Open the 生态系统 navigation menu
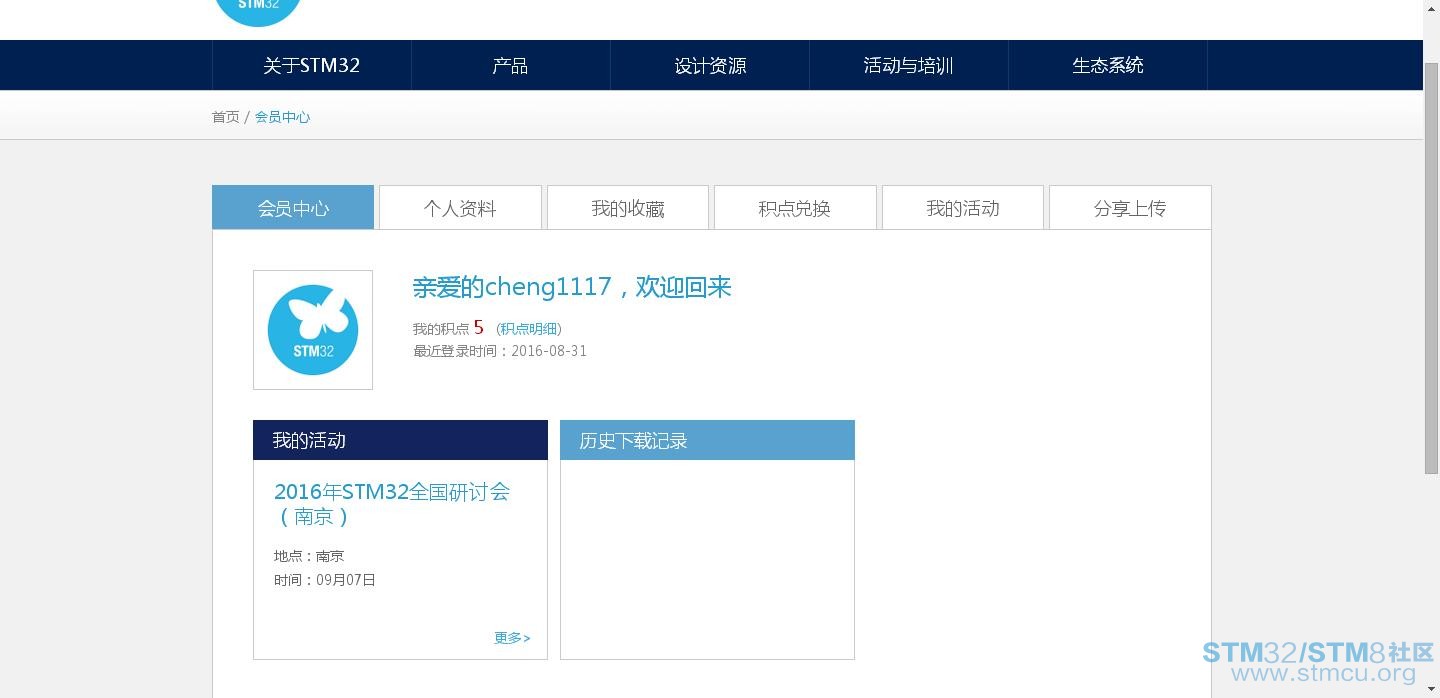 point(1107,65)
